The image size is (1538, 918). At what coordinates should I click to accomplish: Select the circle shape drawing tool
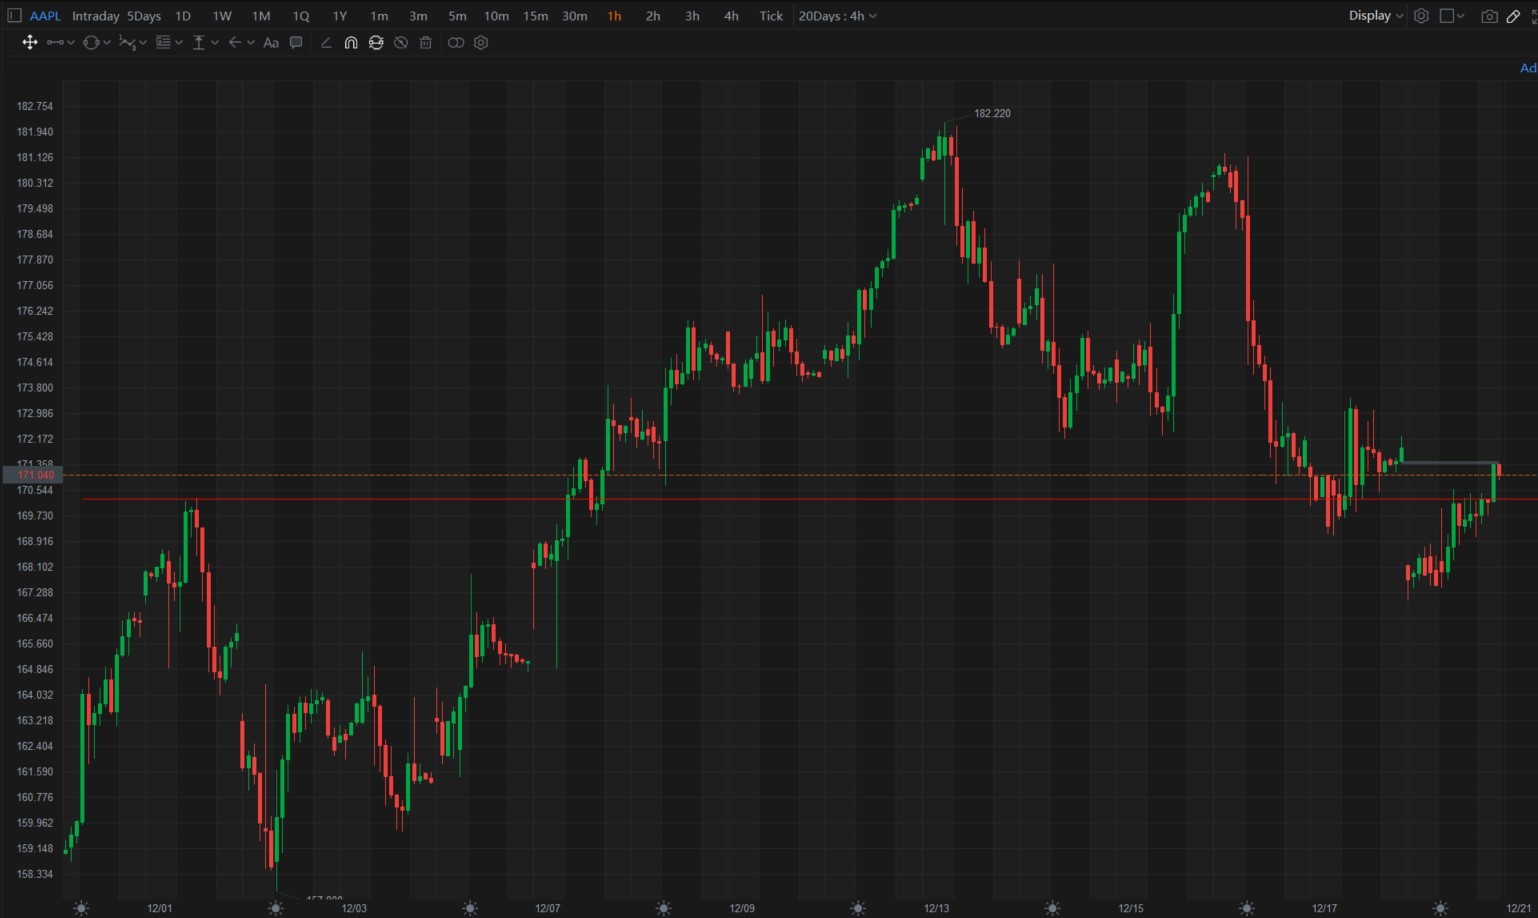pyautogui.click(x=91, y=42)
